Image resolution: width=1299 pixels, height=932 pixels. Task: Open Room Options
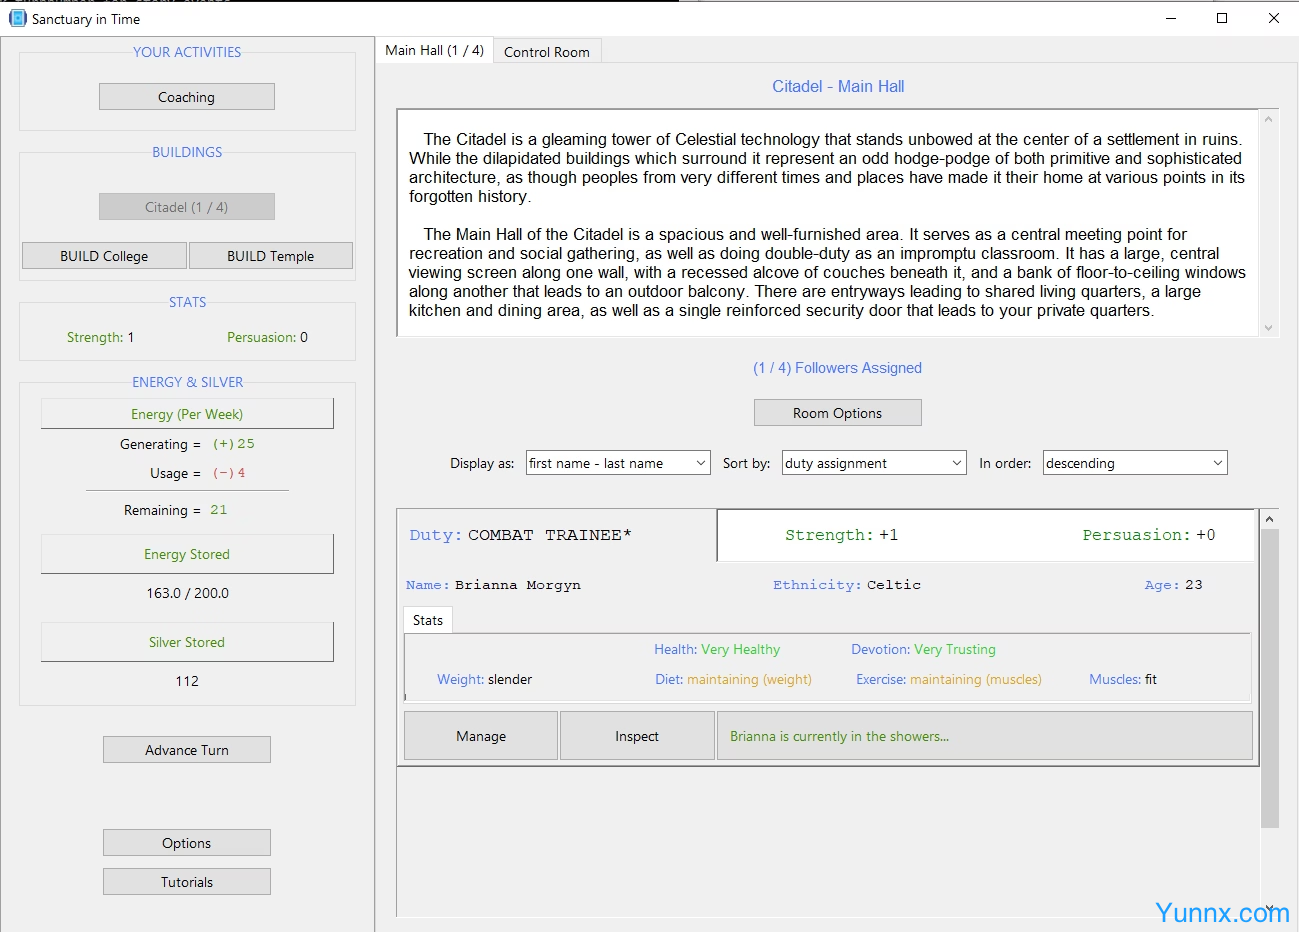(x=837, y=413)
